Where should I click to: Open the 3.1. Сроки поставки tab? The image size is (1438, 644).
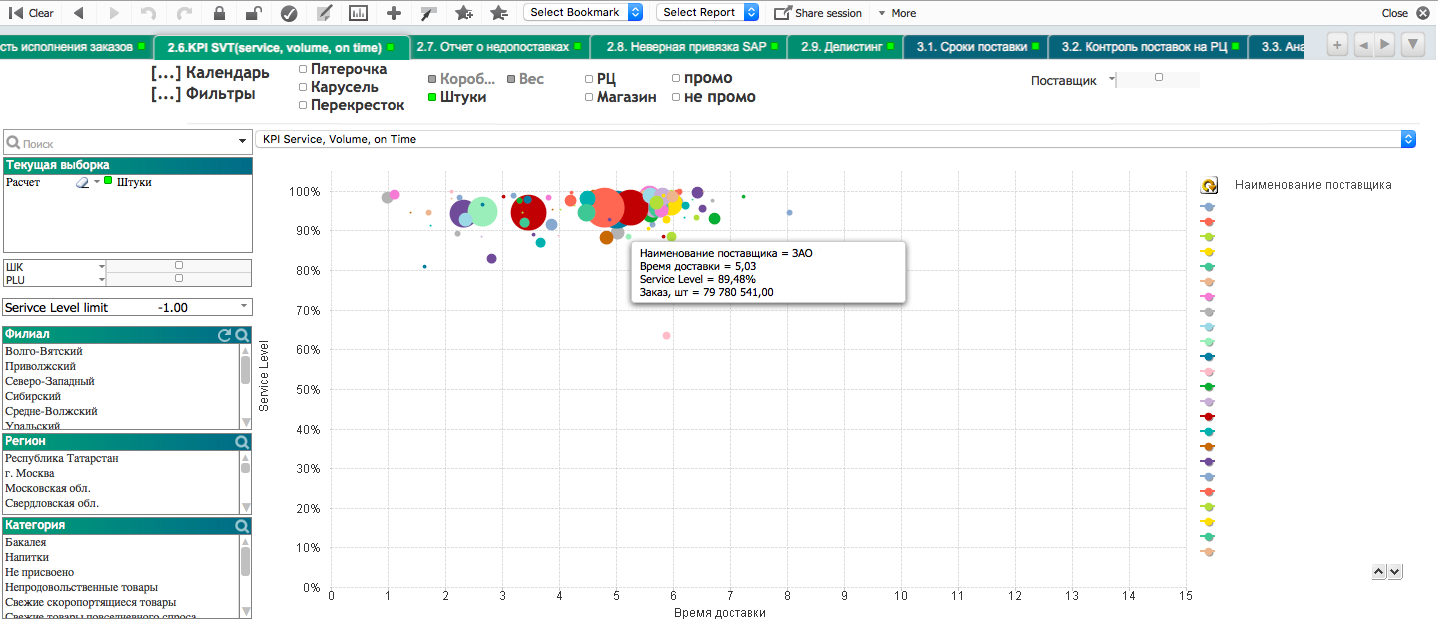[x=972, y=47]
